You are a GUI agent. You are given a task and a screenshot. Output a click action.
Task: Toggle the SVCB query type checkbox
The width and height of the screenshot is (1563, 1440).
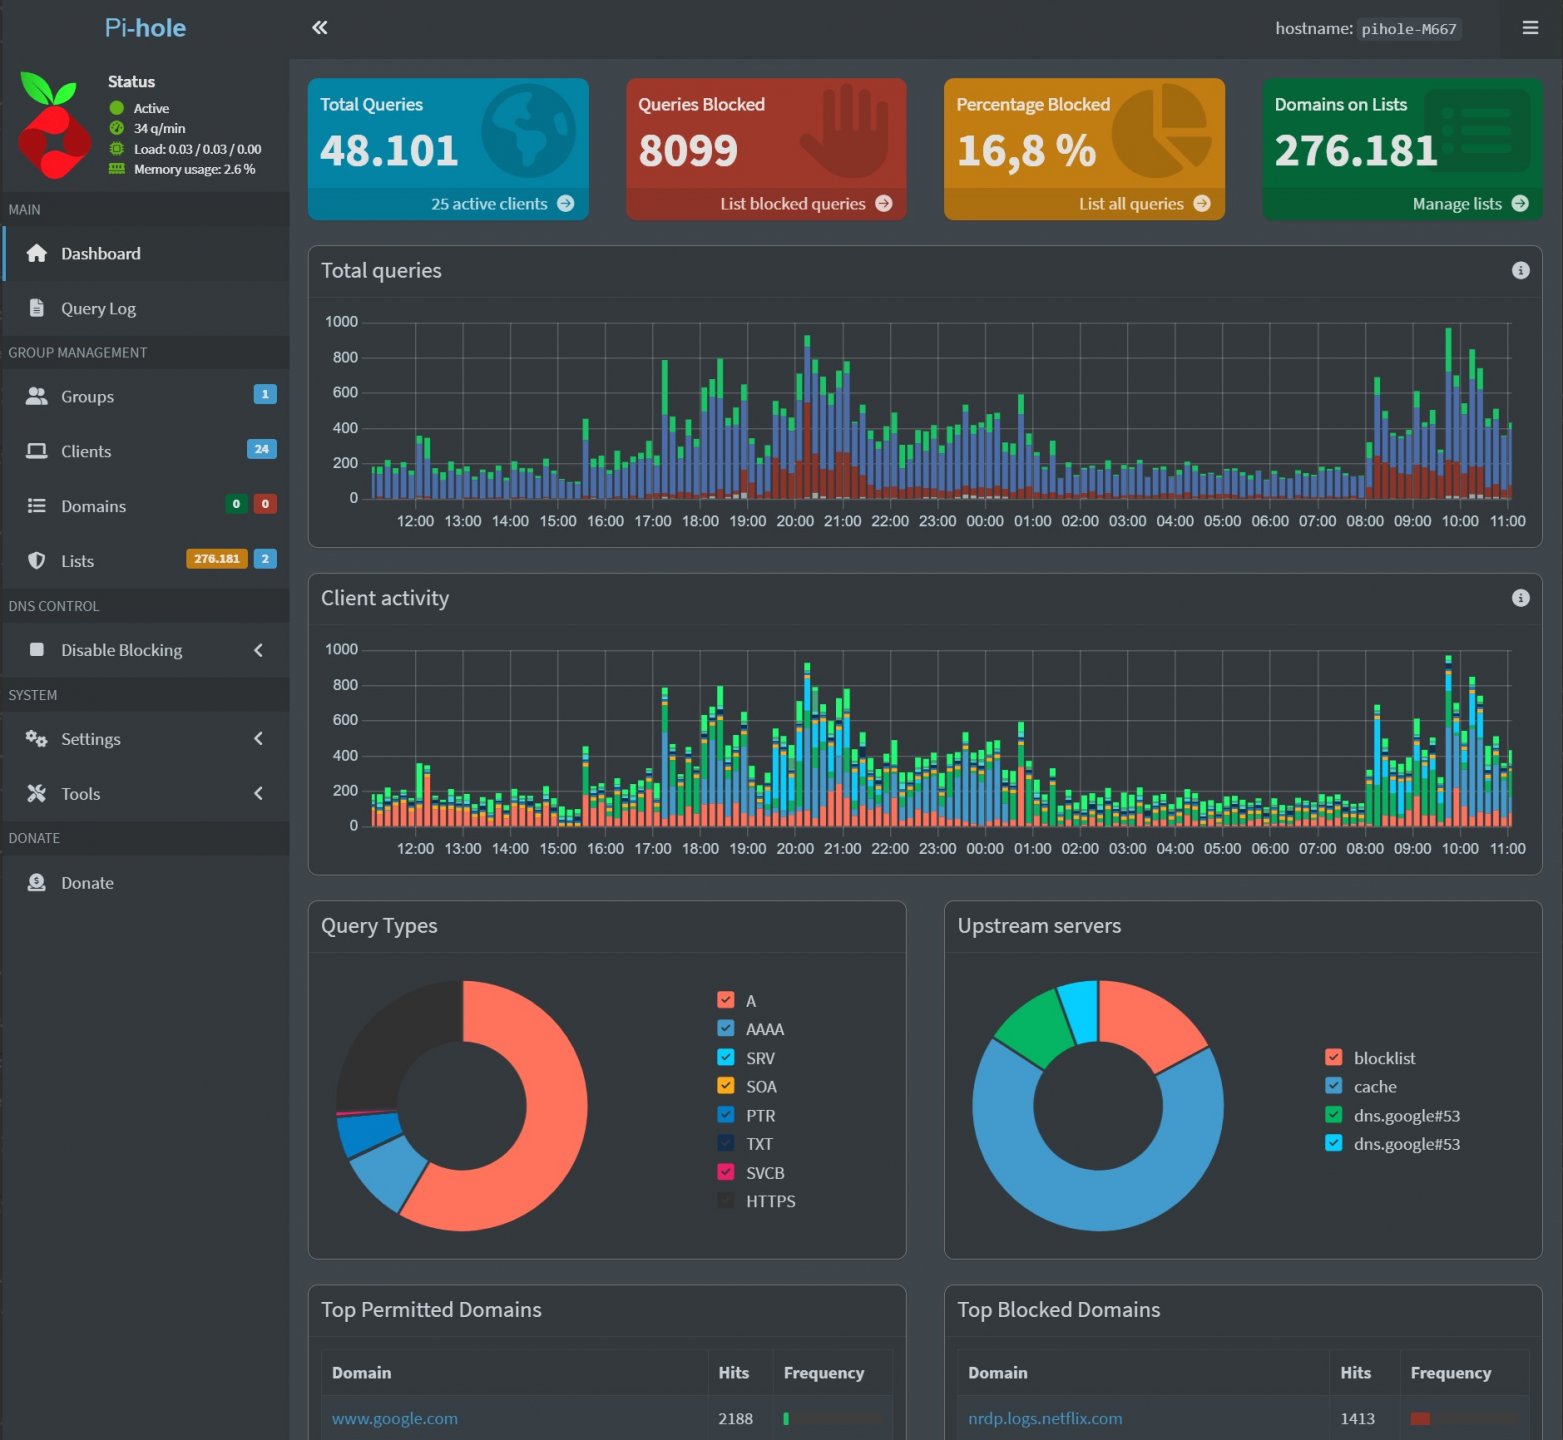coord(726,1172)
